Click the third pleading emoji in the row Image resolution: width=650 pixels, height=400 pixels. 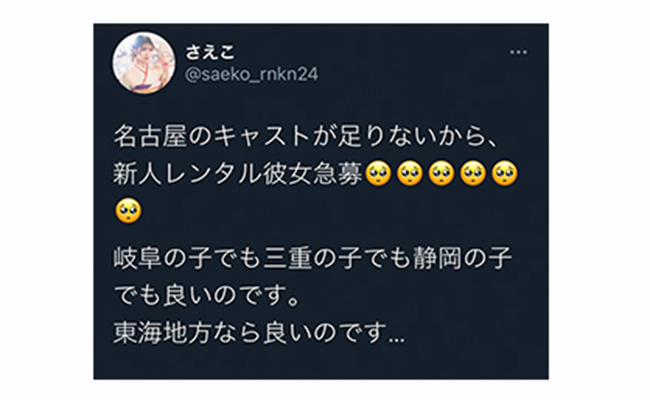(441, 173)
